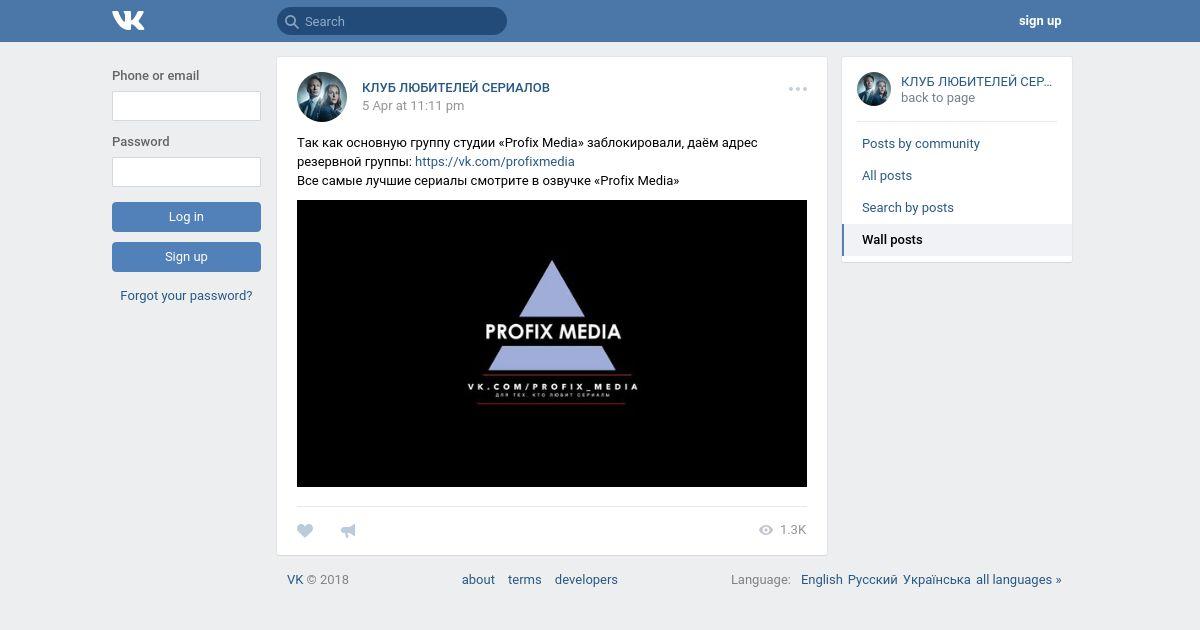1200x630 pixels.
Task: Open КЛУБ ЛЮБИТЕЛЕЙ СЕРИАЛОВ post author link
Action: pos(456,88)
